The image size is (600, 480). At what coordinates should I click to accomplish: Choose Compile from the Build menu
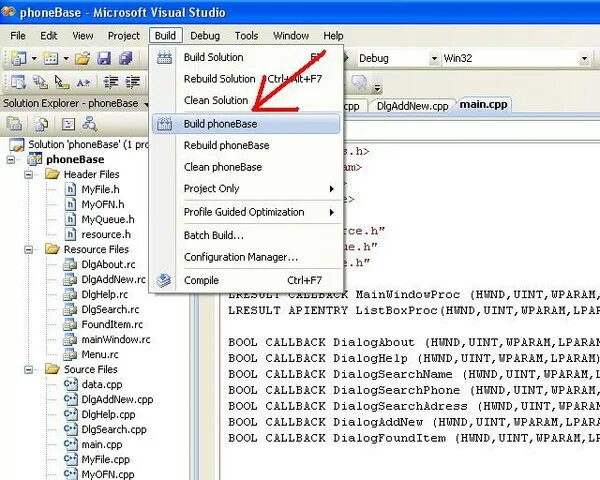tap(246, 280)
